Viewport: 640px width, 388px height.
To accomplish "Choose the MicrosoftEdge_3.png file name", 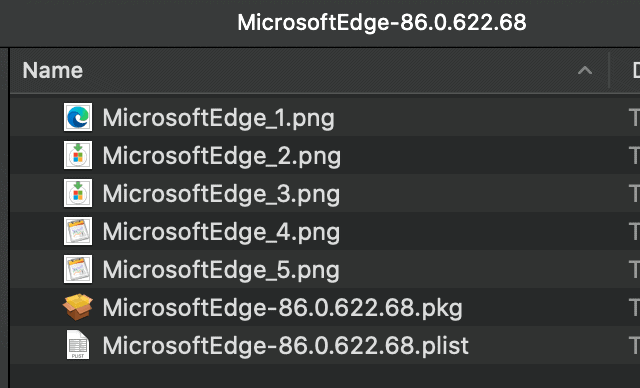I will (x=221, y=194).
